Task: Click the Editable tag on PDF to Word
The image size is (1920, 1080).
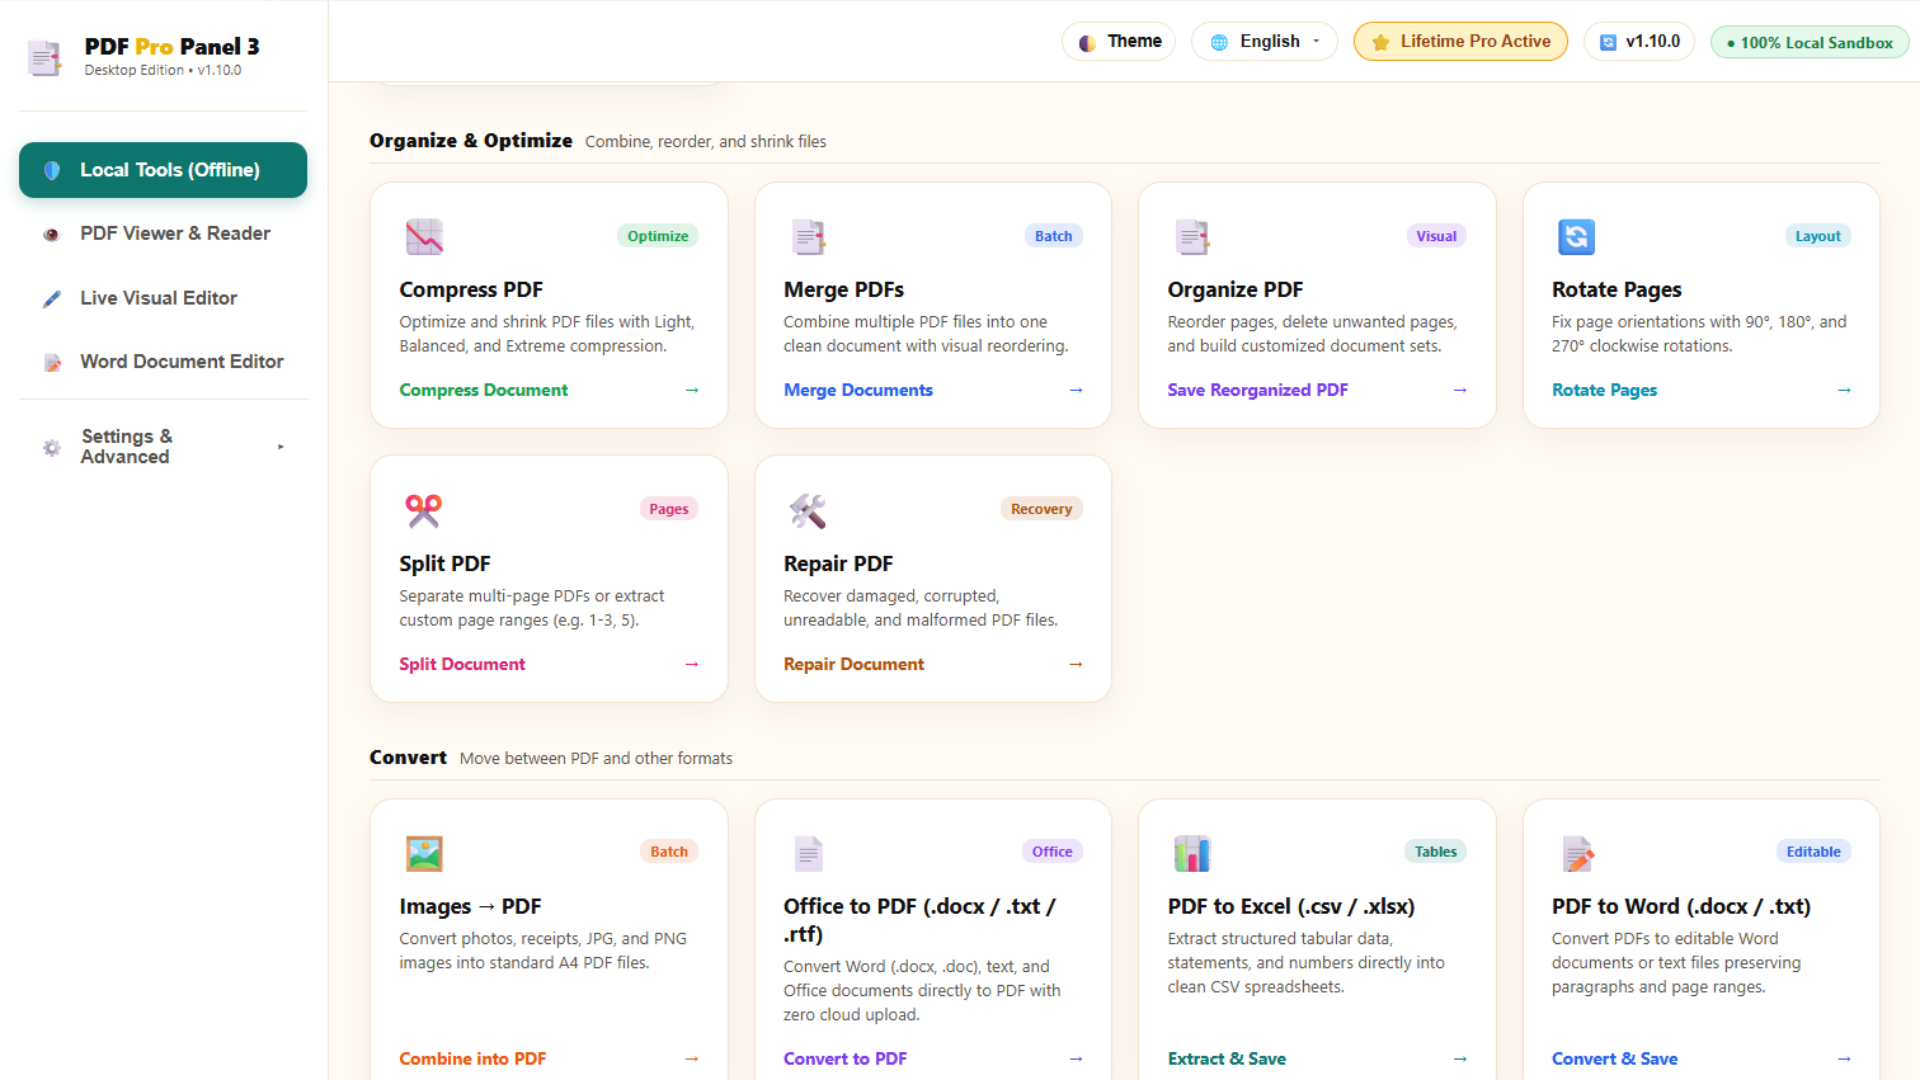Action: (x=1813, y=852)
